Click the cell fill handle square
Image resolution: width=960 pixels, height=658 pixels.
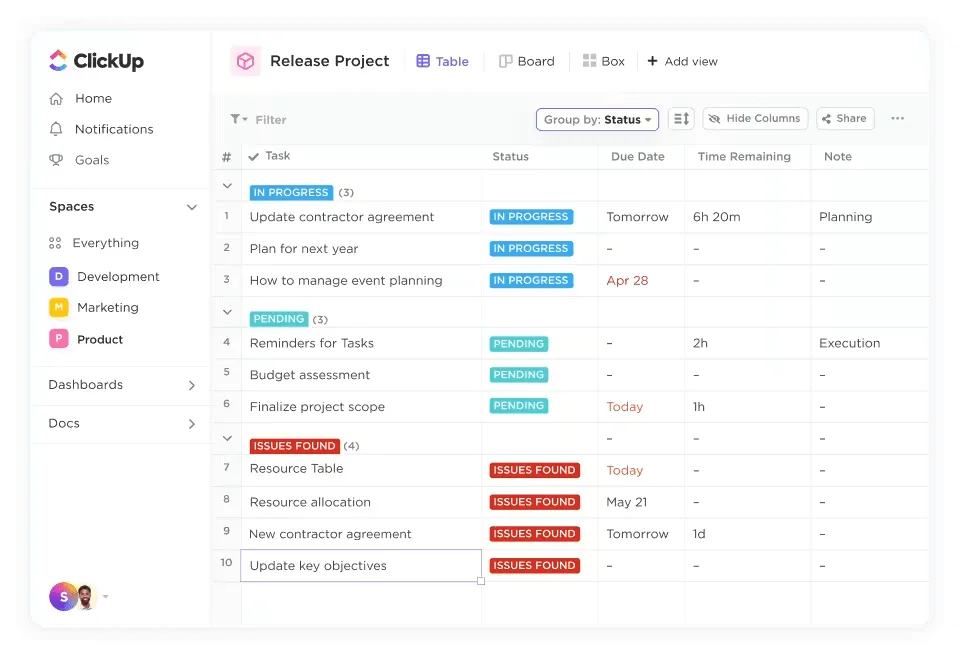click(x=481, y=581)
